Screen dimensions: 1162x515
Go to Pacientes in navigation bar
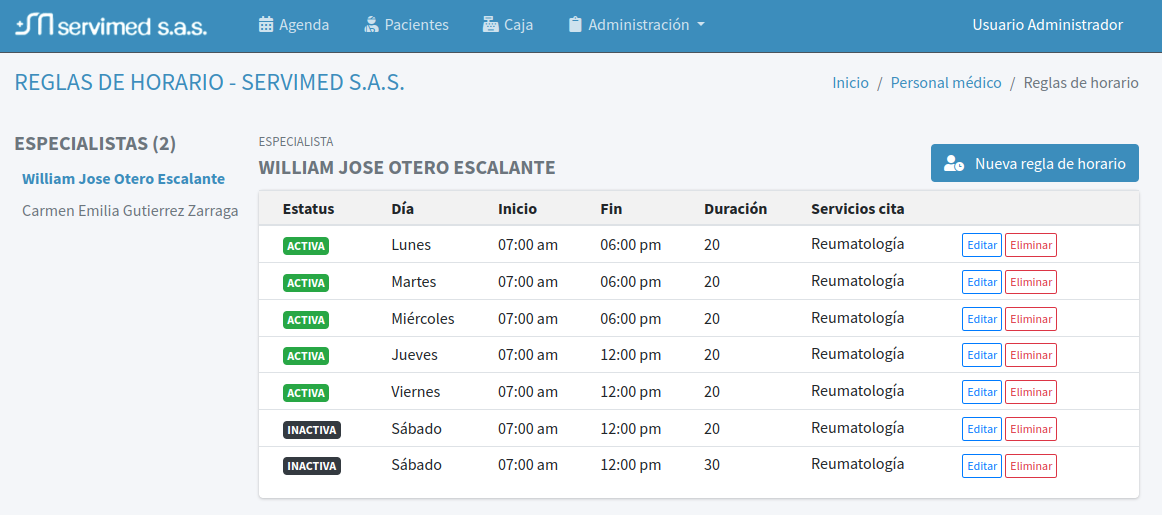click(x=416, y=25)
